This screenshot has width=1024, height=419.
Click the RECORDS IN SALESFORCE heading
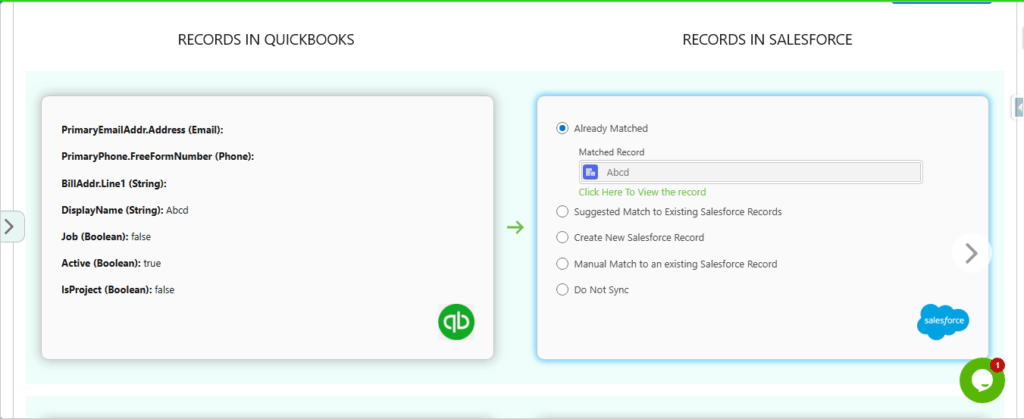[767, 40]
